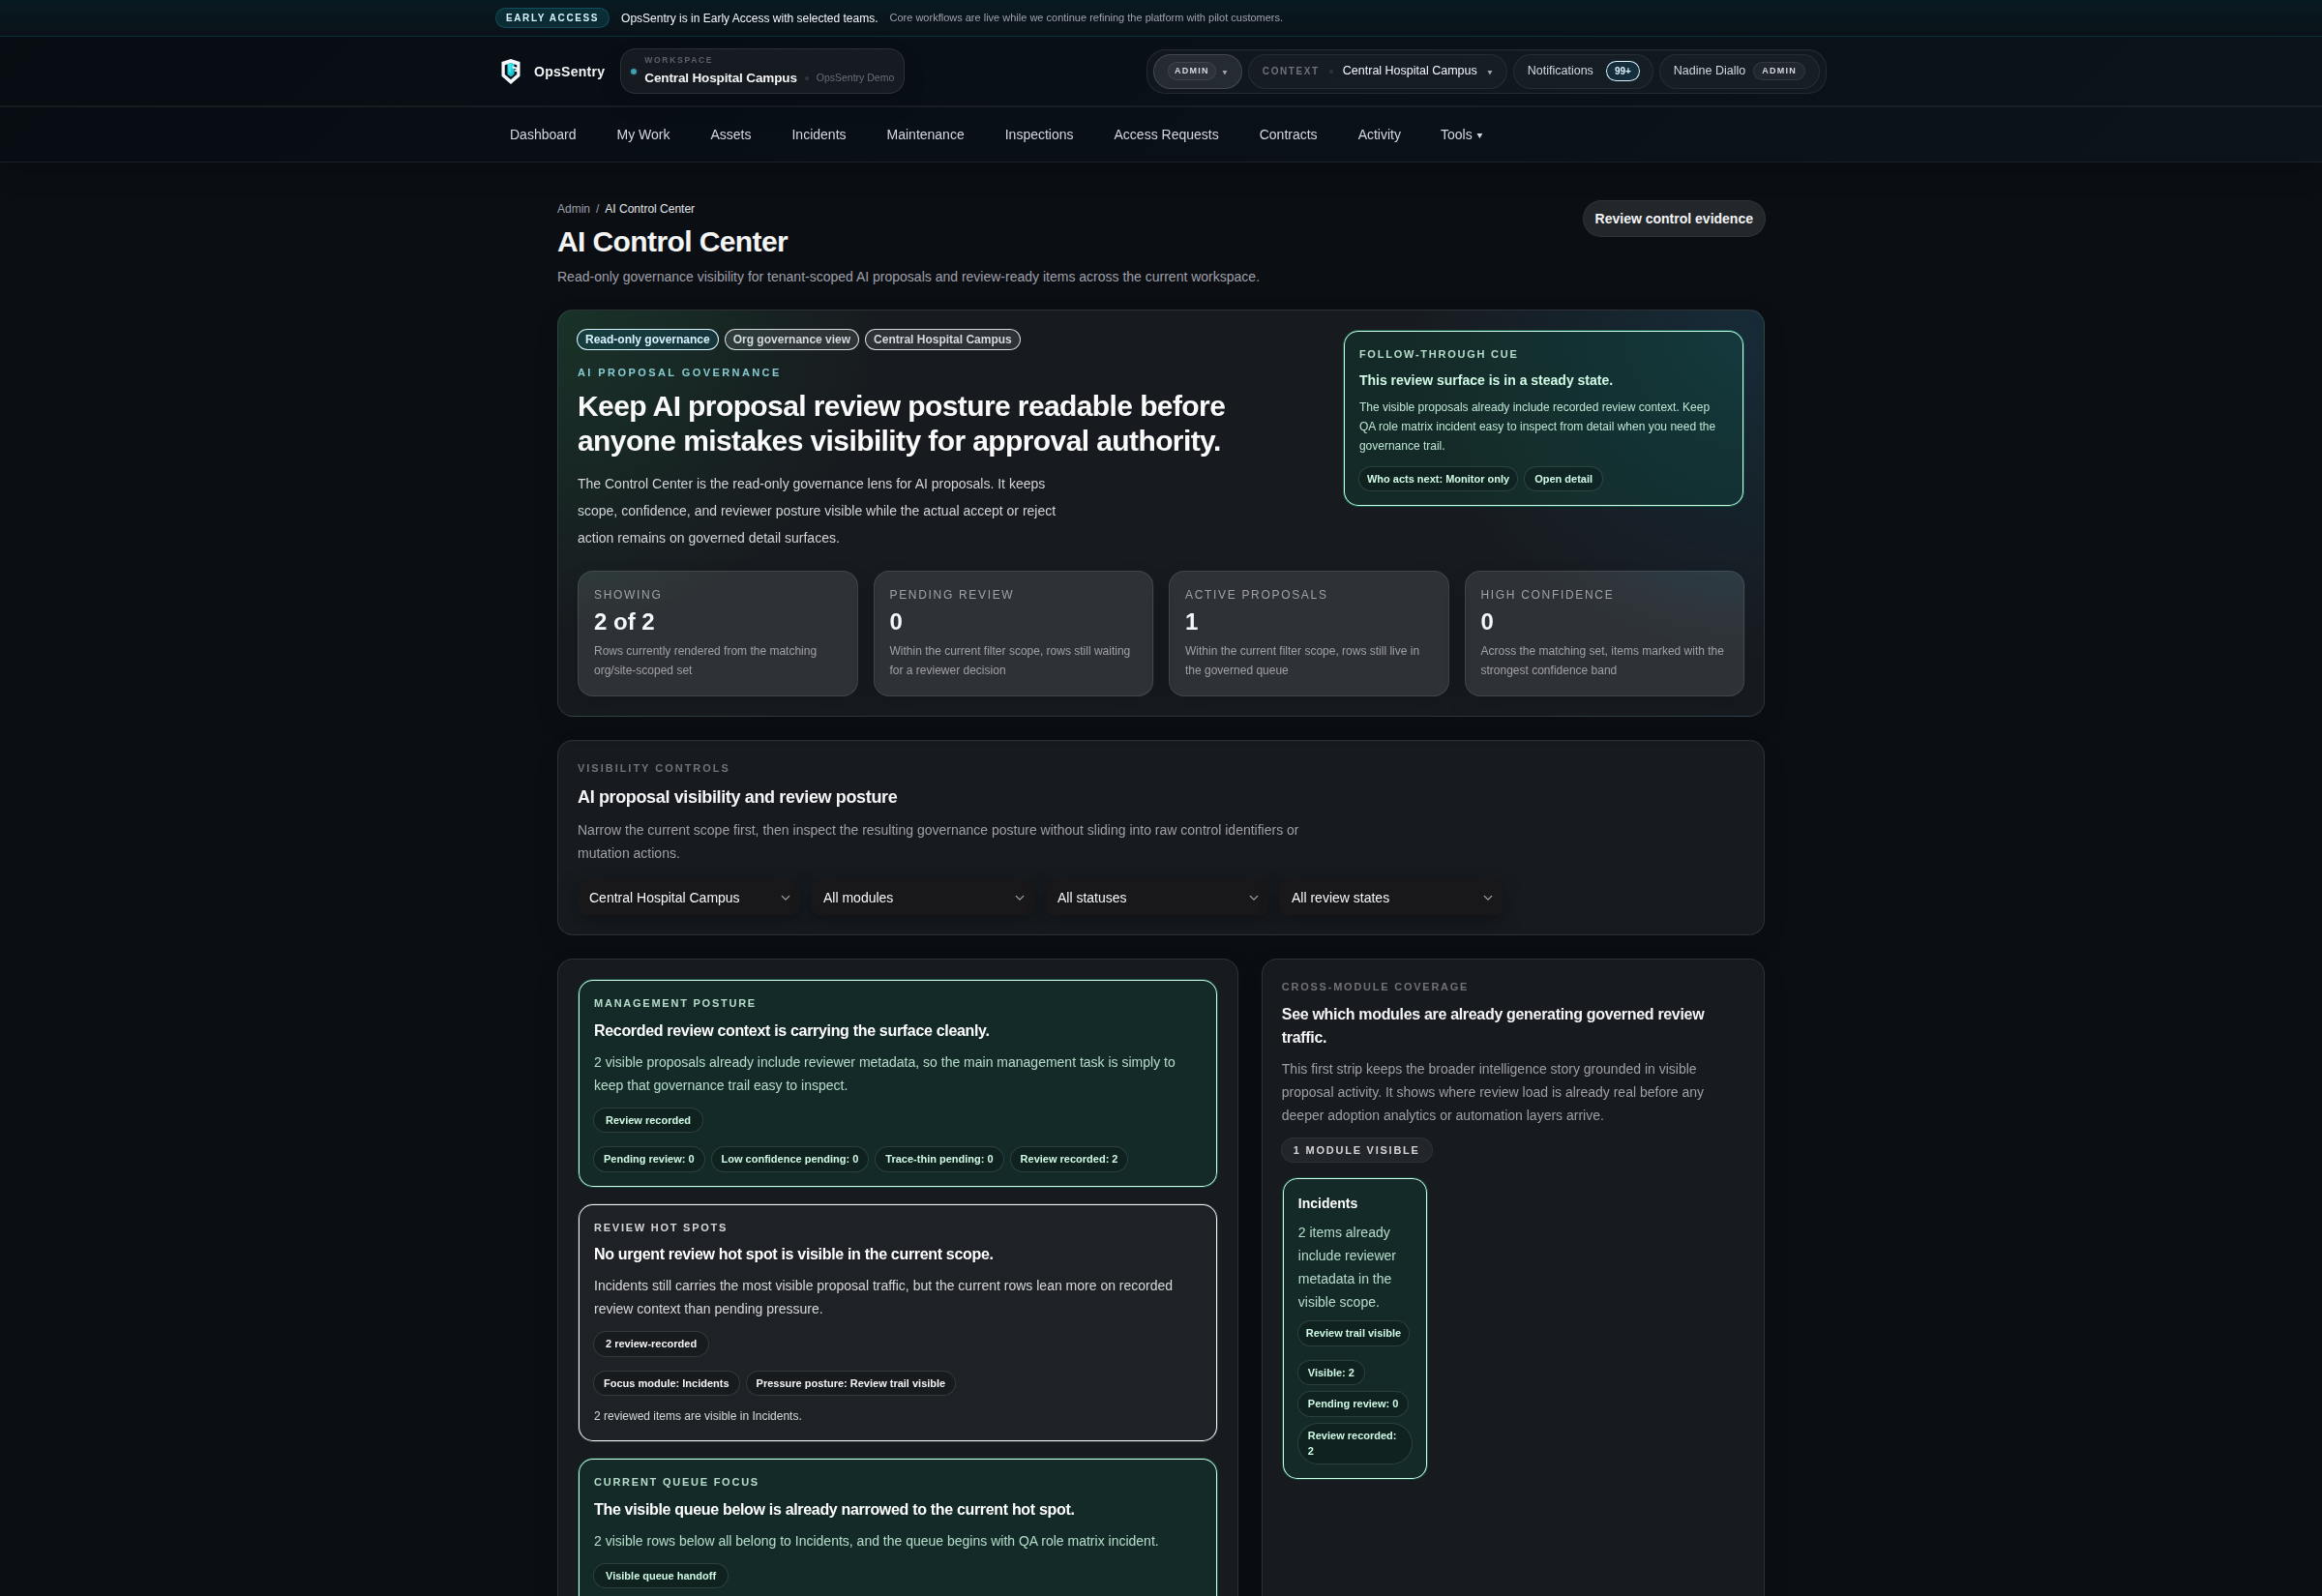Open the Tools menu

click(x=1460, y=134)
